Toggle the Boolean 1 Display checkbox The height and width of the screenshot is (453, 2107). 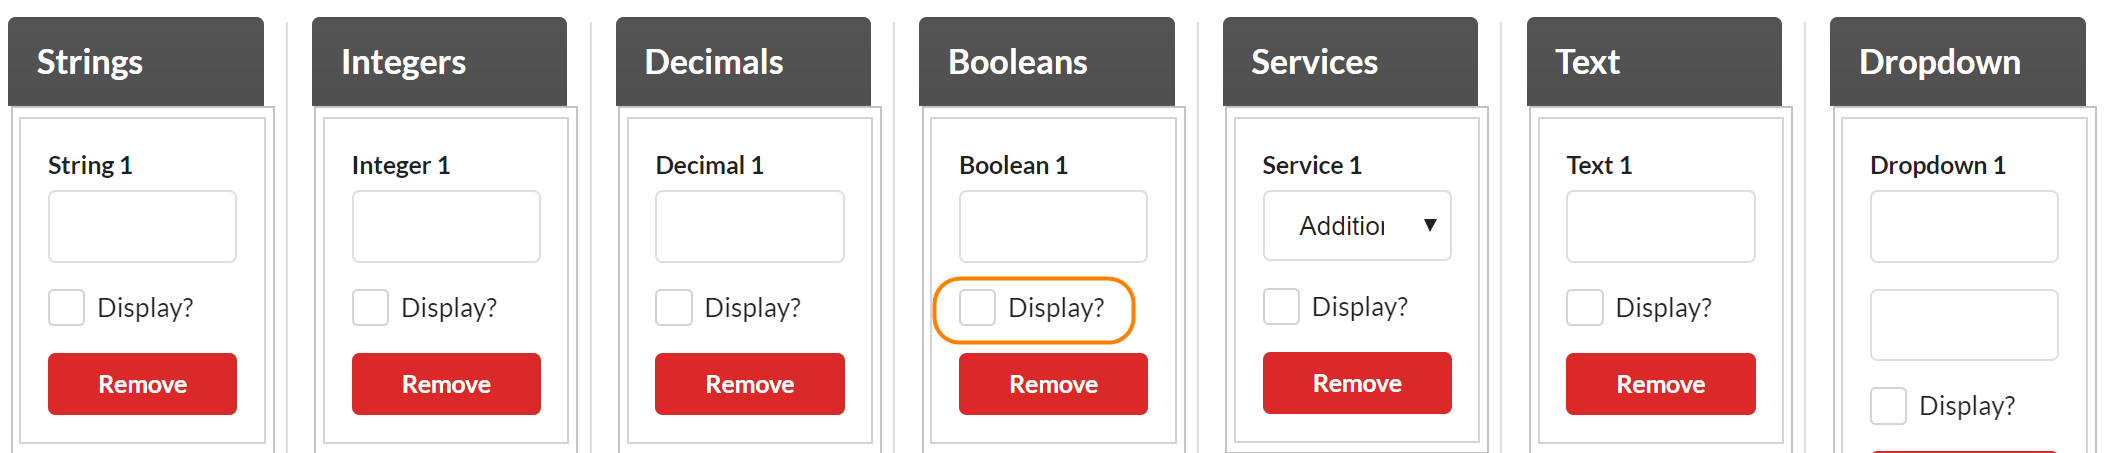tap(977, 308)
